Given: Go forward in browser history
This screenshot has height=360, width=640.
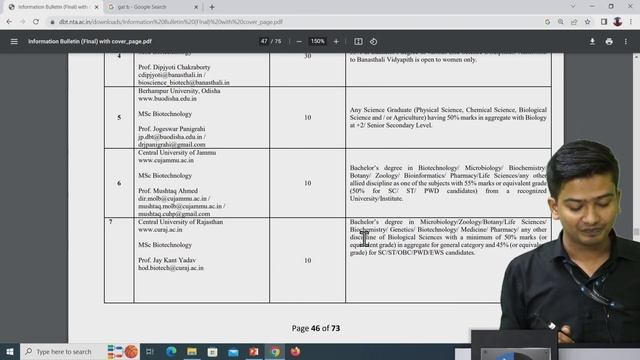Looking at the screenshot, I should (x=22, y=22).
